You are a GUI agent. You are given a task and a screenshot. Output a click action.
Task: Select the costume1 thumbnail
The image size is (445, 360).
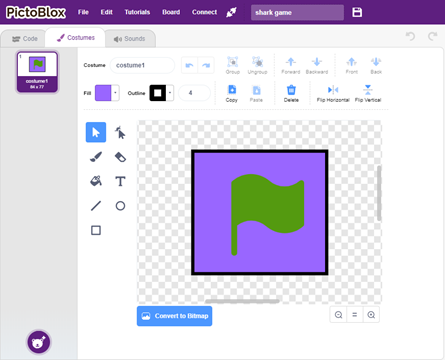tap(37, 72)
